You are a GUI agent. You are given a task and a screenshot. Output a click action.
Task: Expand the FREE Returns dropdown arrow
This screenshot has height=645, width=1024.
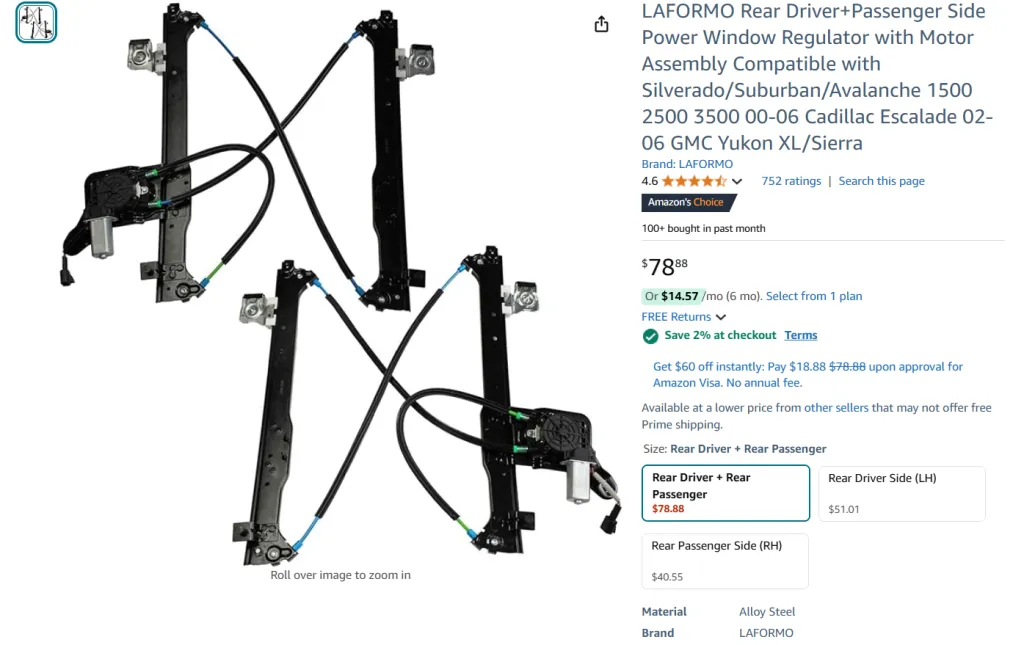pyautogui.click(x=721, y=317)
